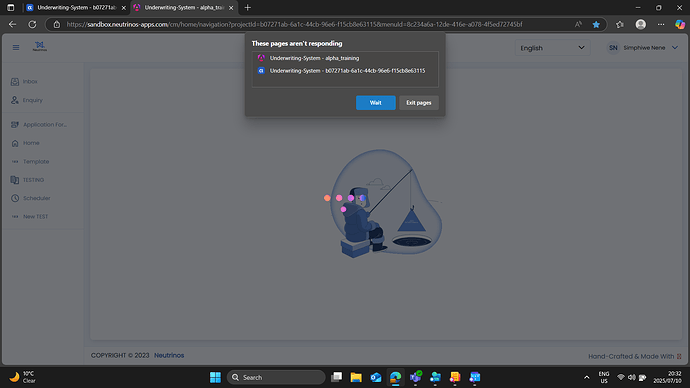
Task: Click the taskbar Search box
Action: click(276, 377)
